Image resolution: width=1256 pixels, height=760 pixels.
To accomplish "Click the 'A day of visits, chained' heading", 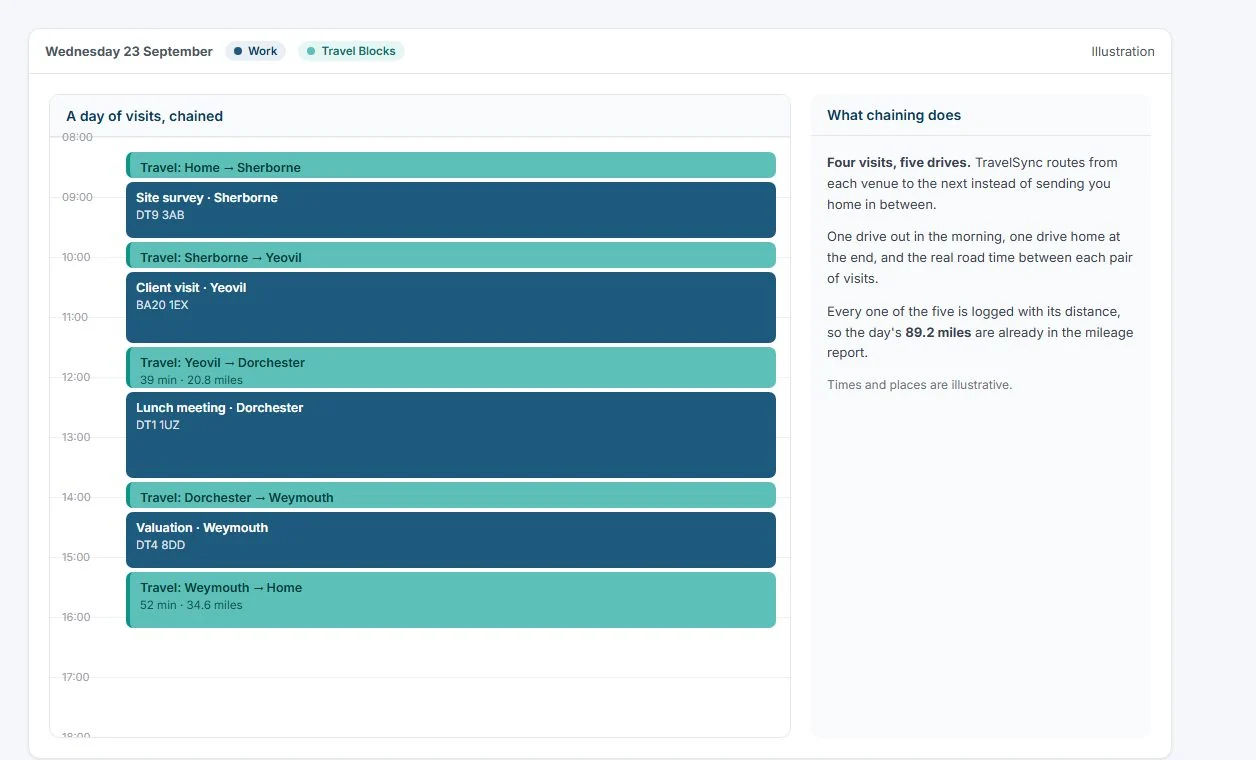I will (145, 116).
